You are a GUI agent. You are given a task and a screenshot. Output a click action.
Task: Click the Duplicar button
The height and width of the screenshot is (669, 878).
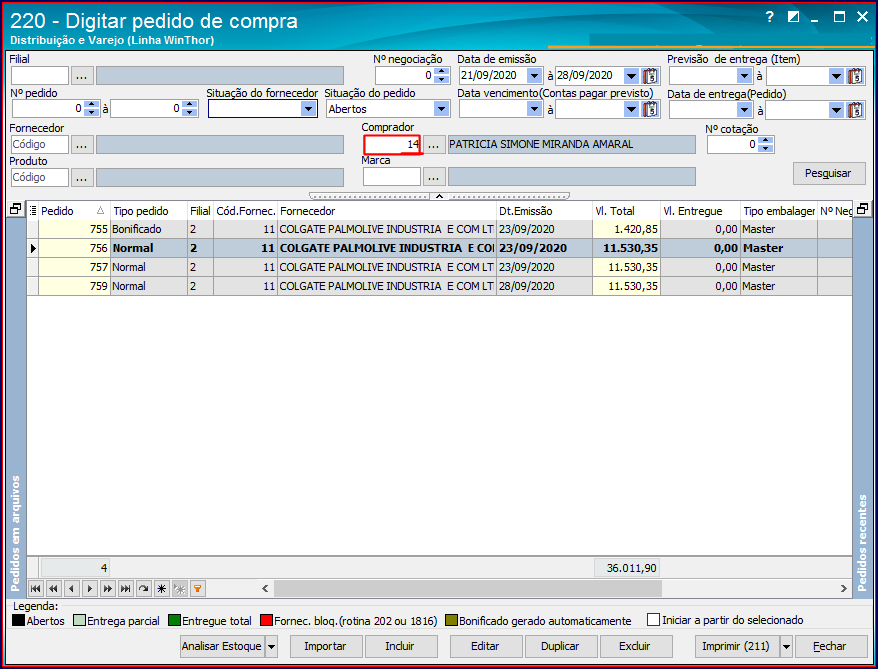click(x=561, y=647)
